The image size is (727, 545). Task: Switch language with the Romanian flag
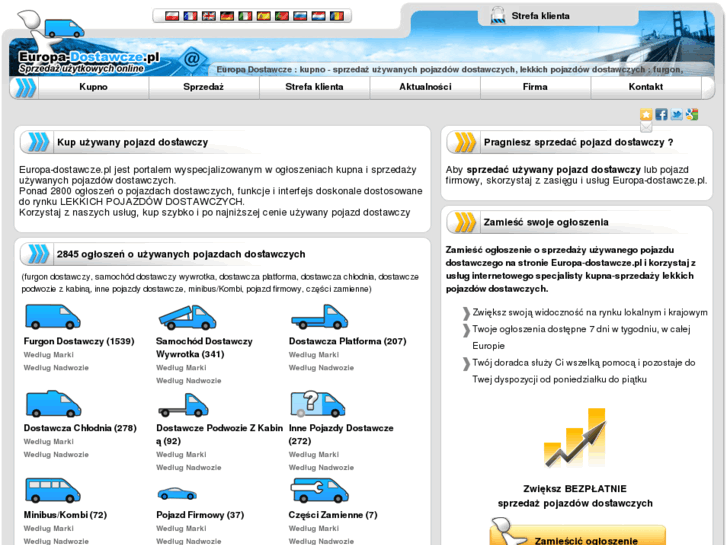pyautogui.click(x=337, y=16)
